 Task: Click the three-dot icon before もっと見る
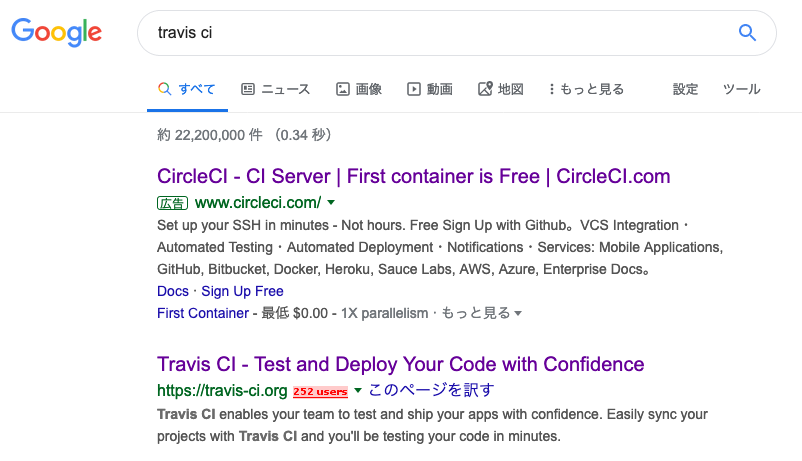[551, 89]
